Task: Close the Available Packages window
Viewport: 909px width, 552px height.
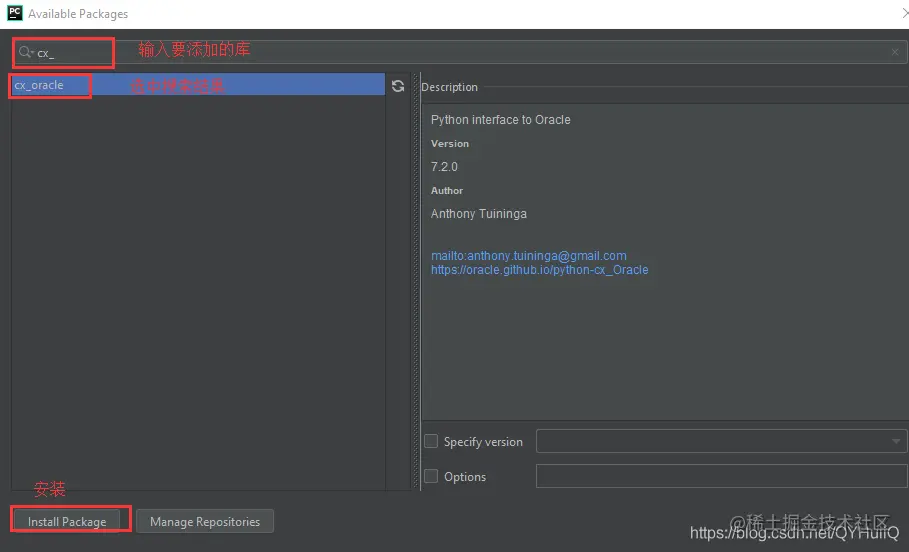Action: 904,13
